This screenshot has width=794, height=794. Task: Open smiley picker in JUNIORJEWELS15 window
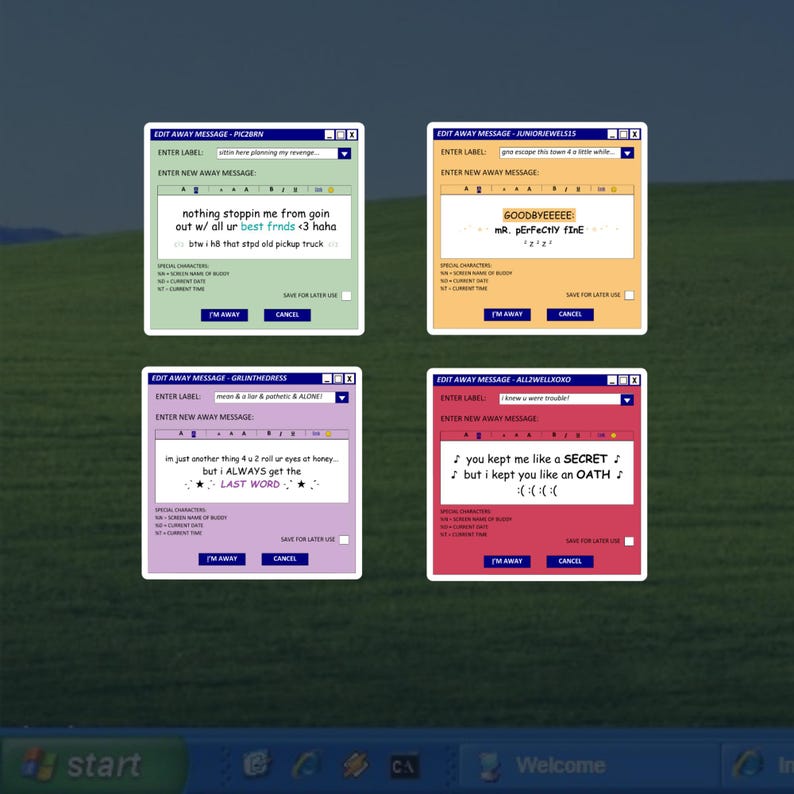point(614,189)
